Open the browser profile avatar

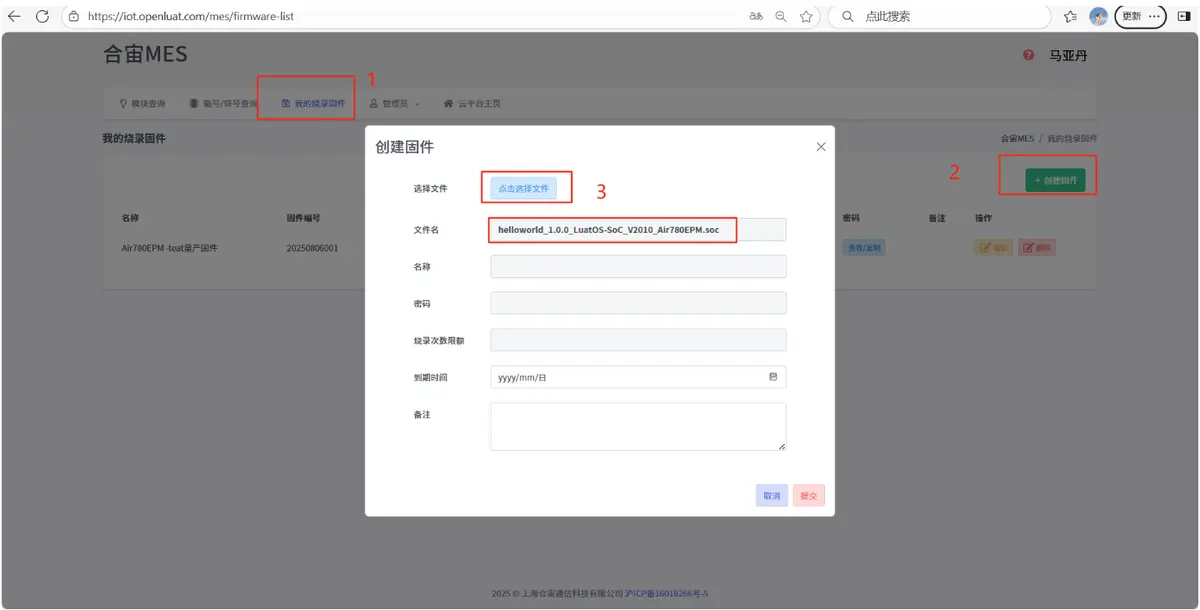[1099, 16]
